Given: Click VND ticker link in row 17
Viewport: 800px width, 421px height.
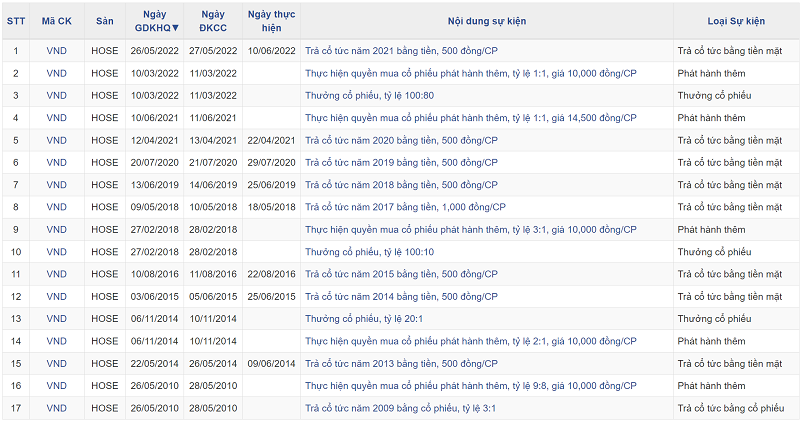Looking at the screenshot, I should 56,408.
